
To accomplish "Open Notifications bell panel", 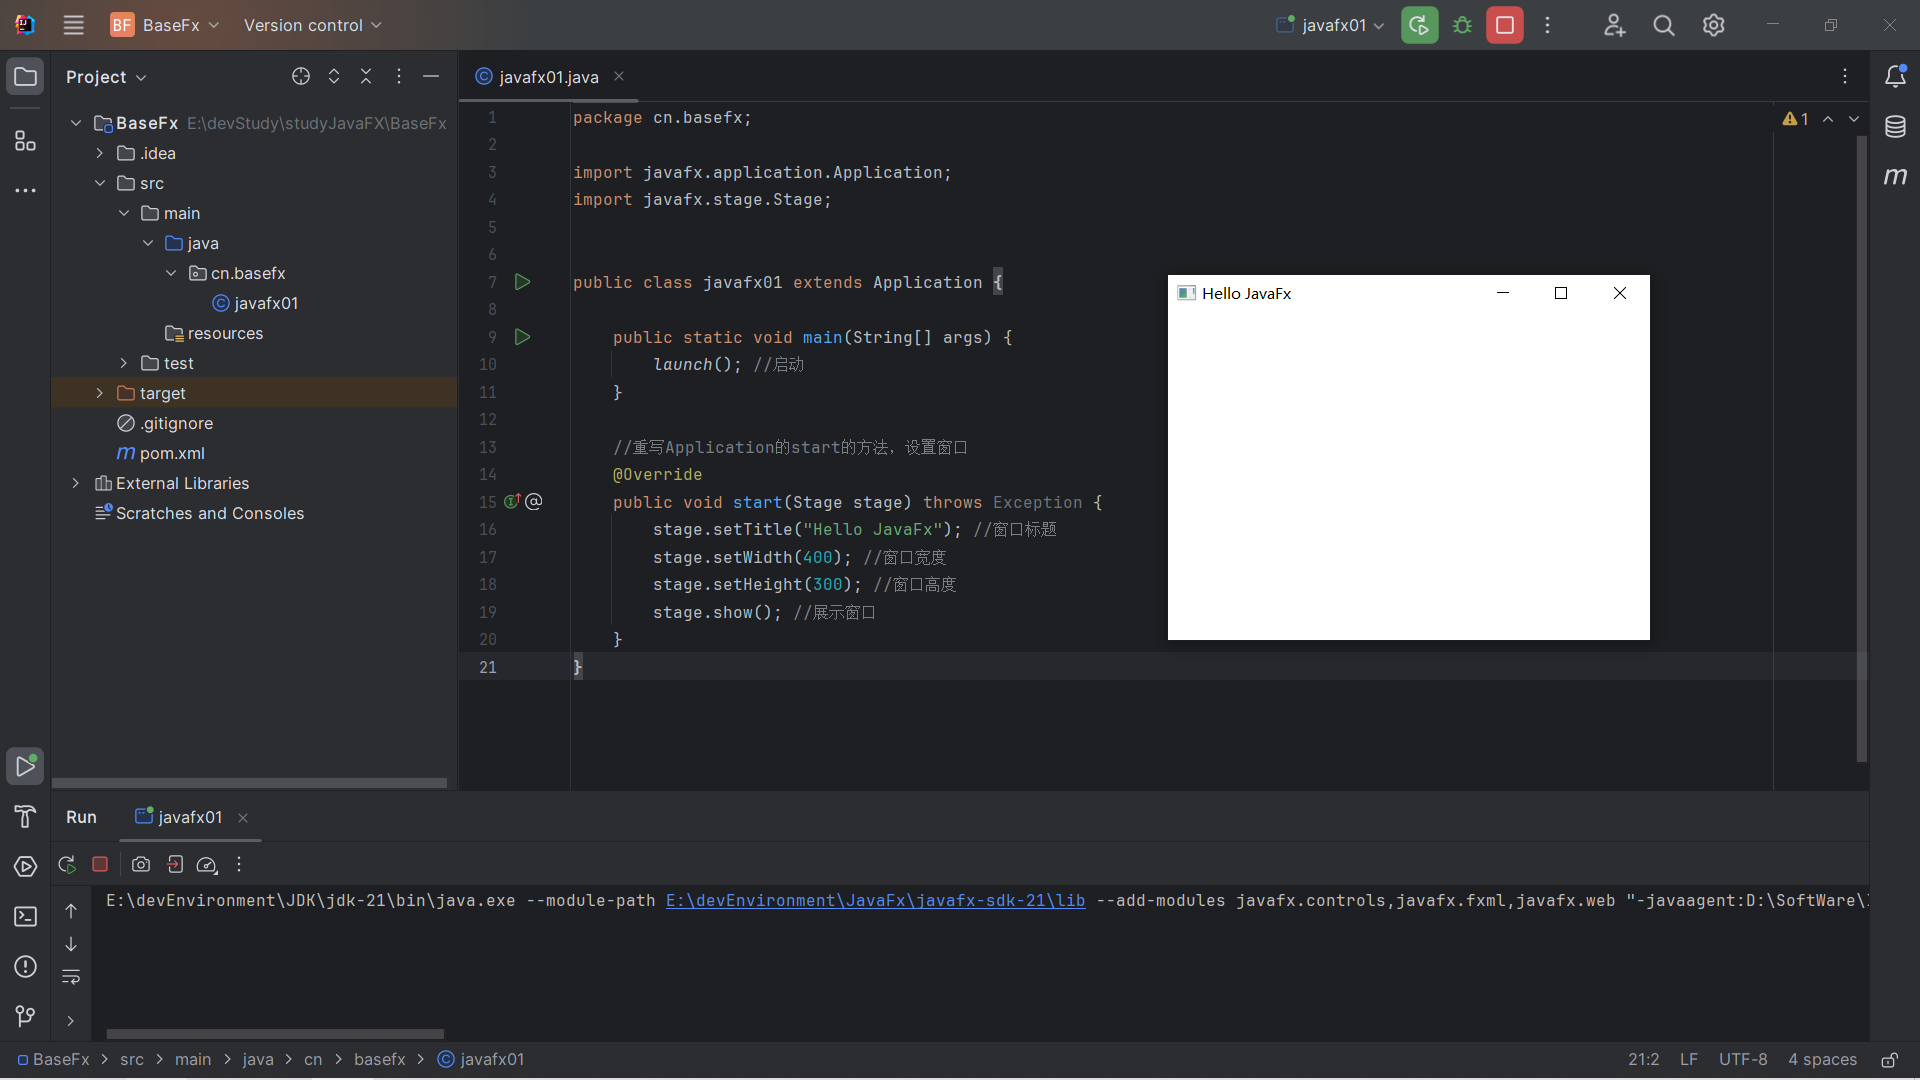I will coord(1895,77).
